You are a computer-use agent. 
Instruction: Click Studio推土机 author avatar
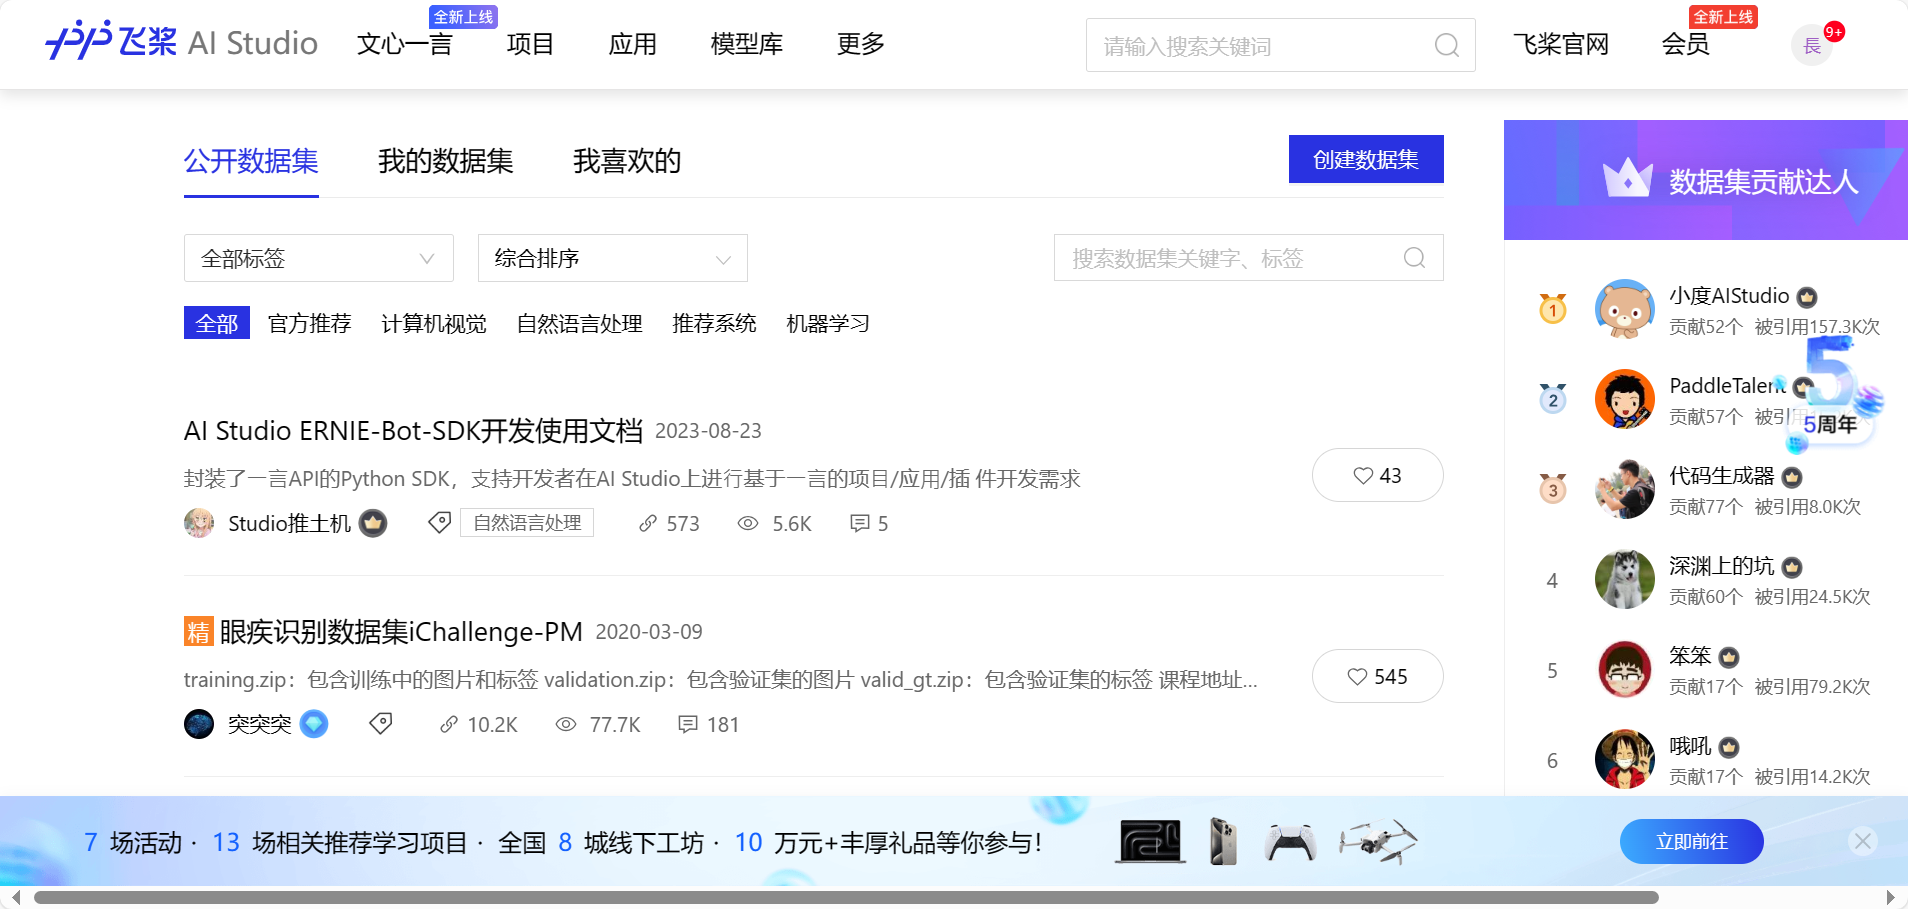click(x=199, y=523)
